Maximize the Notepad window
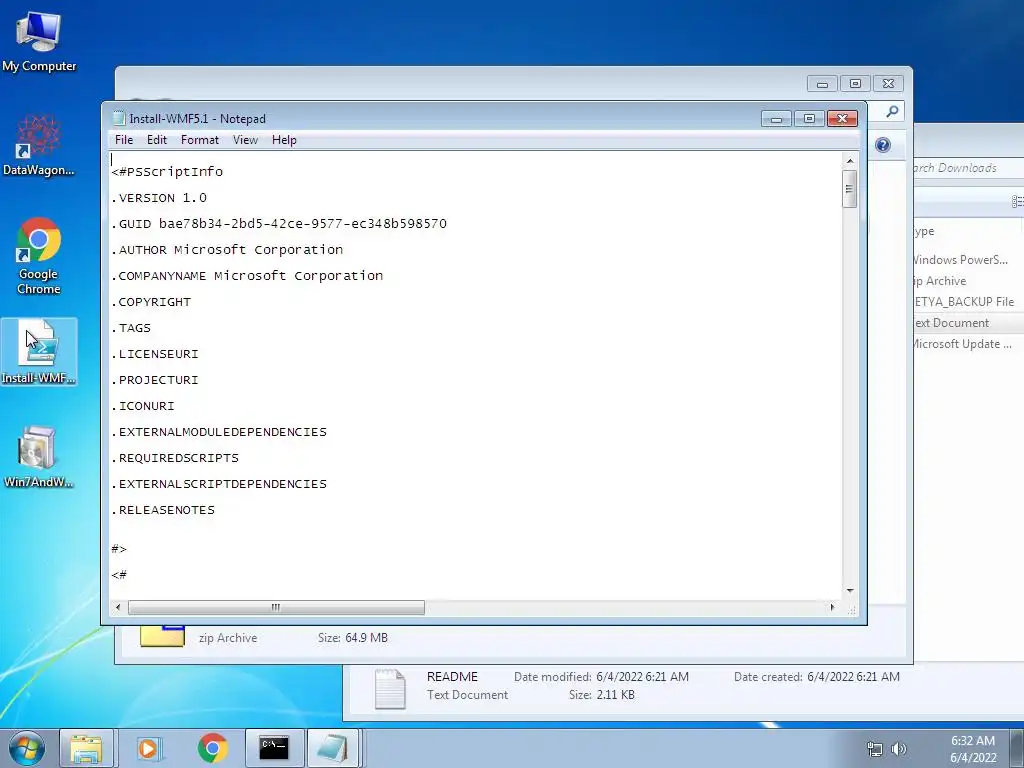The width and height of the screenshot is (1024, 768). (809, 118)
